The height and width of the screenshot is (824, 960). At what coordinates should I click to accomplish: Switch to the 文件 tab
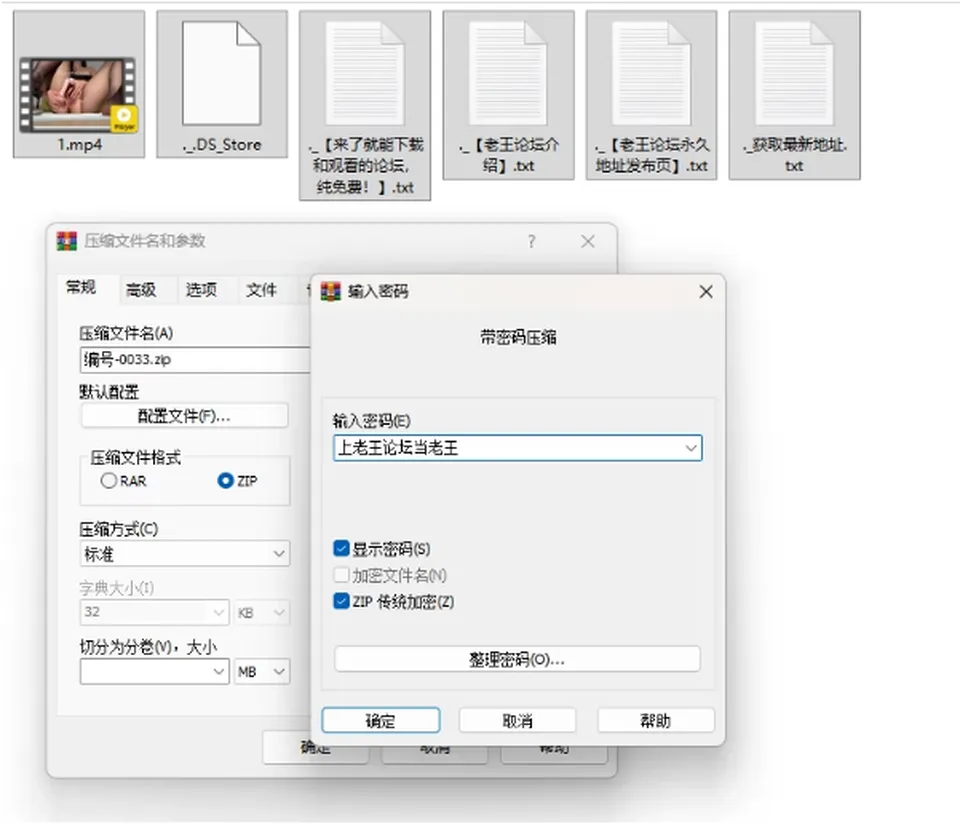coord(261,290)
